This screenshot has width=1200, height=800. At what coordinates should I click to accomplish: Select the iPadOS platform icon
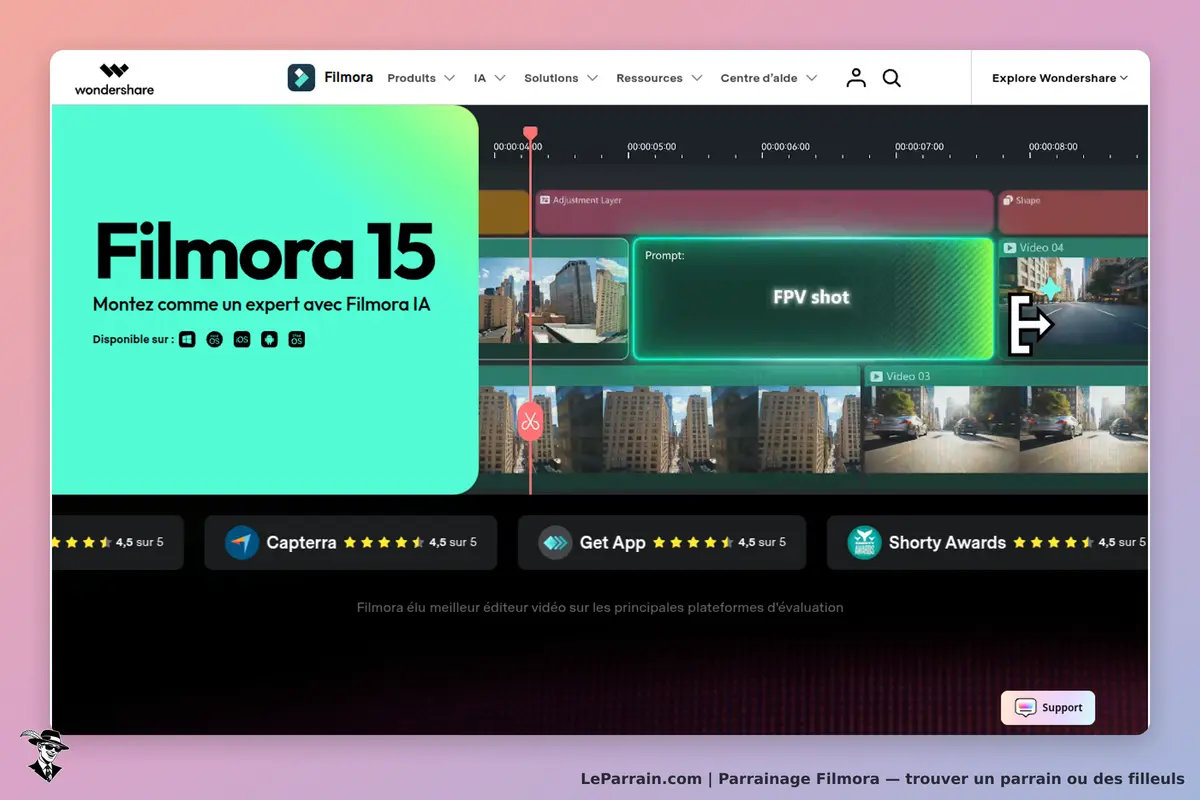click(x=296, y=340)
